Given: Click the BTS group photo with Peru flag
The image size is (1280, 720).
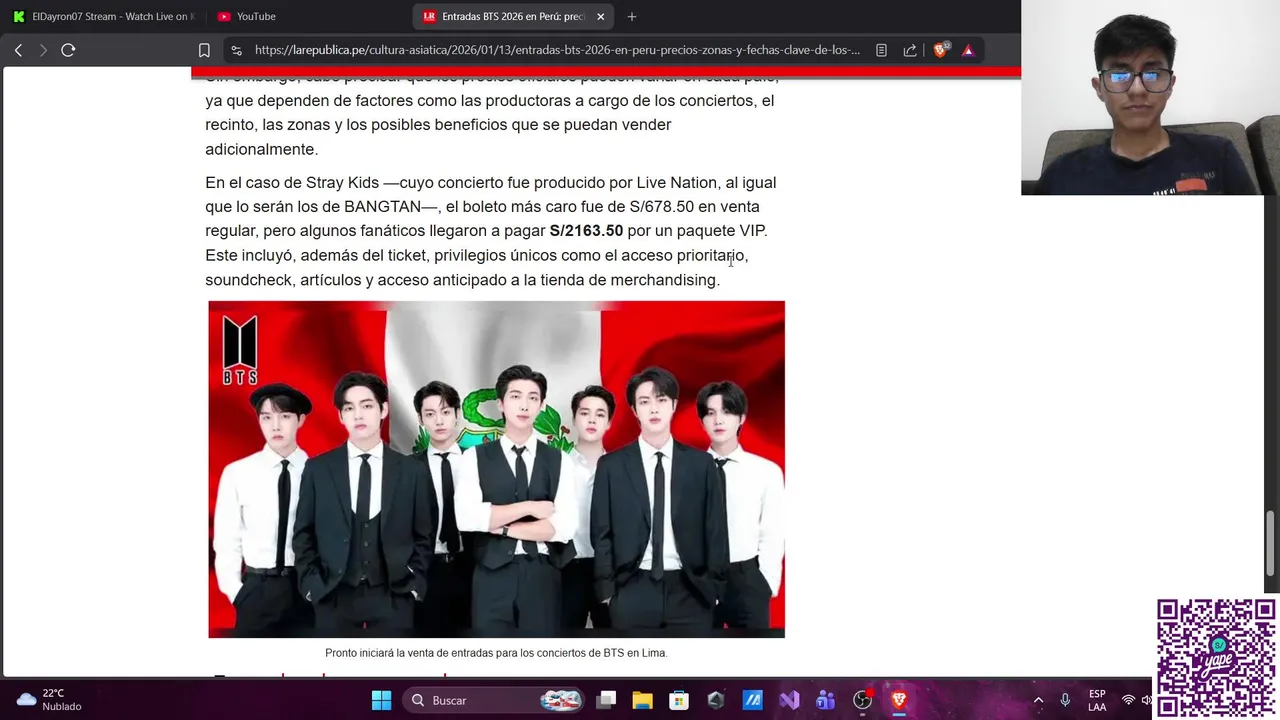Looking at the screenshot, I should (496, 469).
